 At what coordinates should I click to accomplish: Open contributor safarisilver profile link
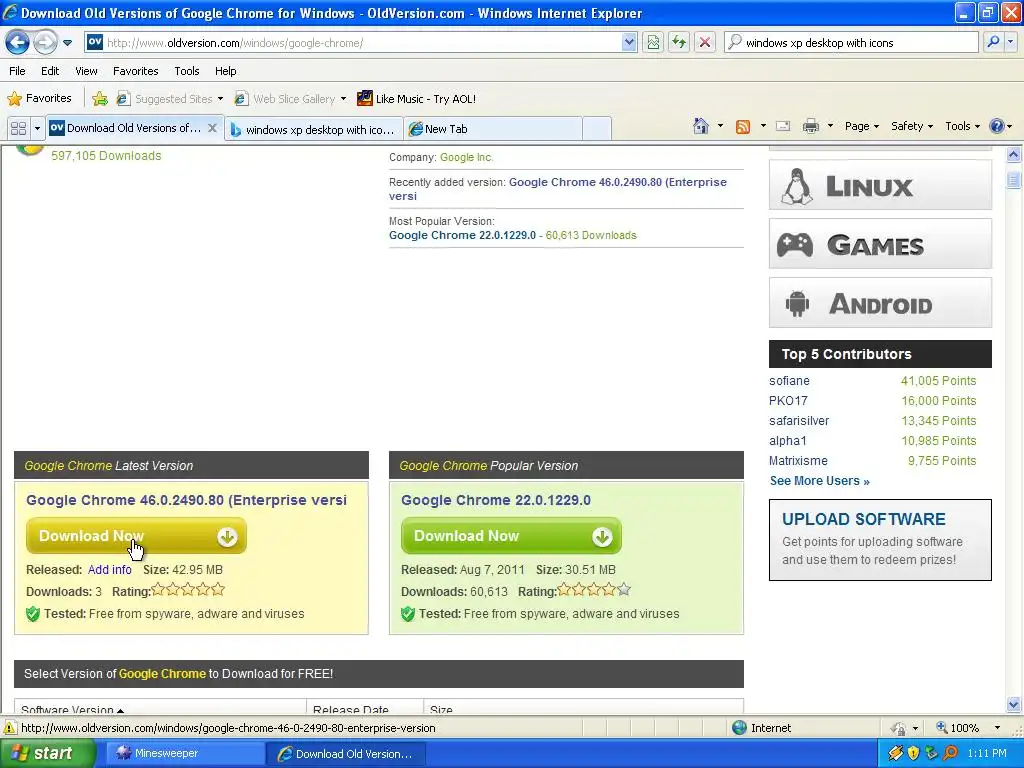tap(799, 421)
